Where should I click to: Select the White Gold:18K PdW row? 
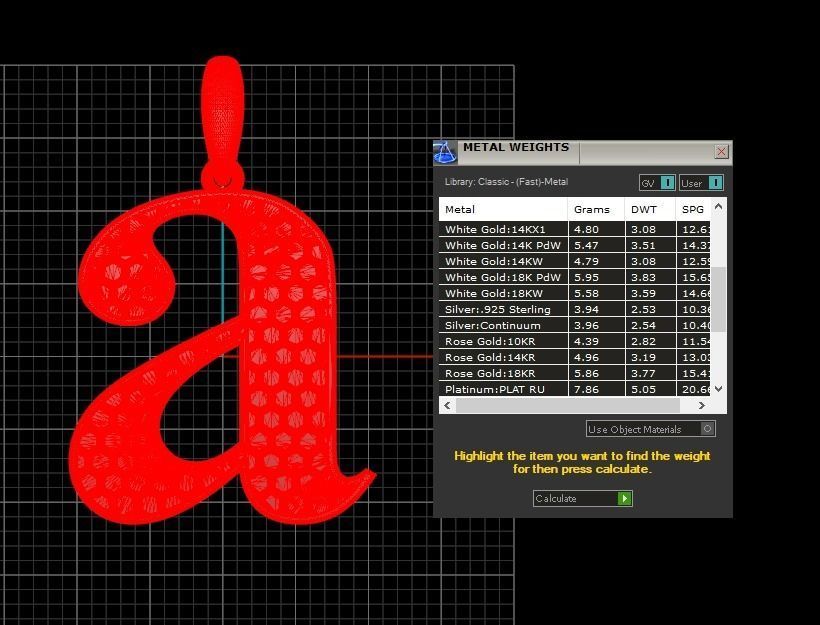coord(575,277)
